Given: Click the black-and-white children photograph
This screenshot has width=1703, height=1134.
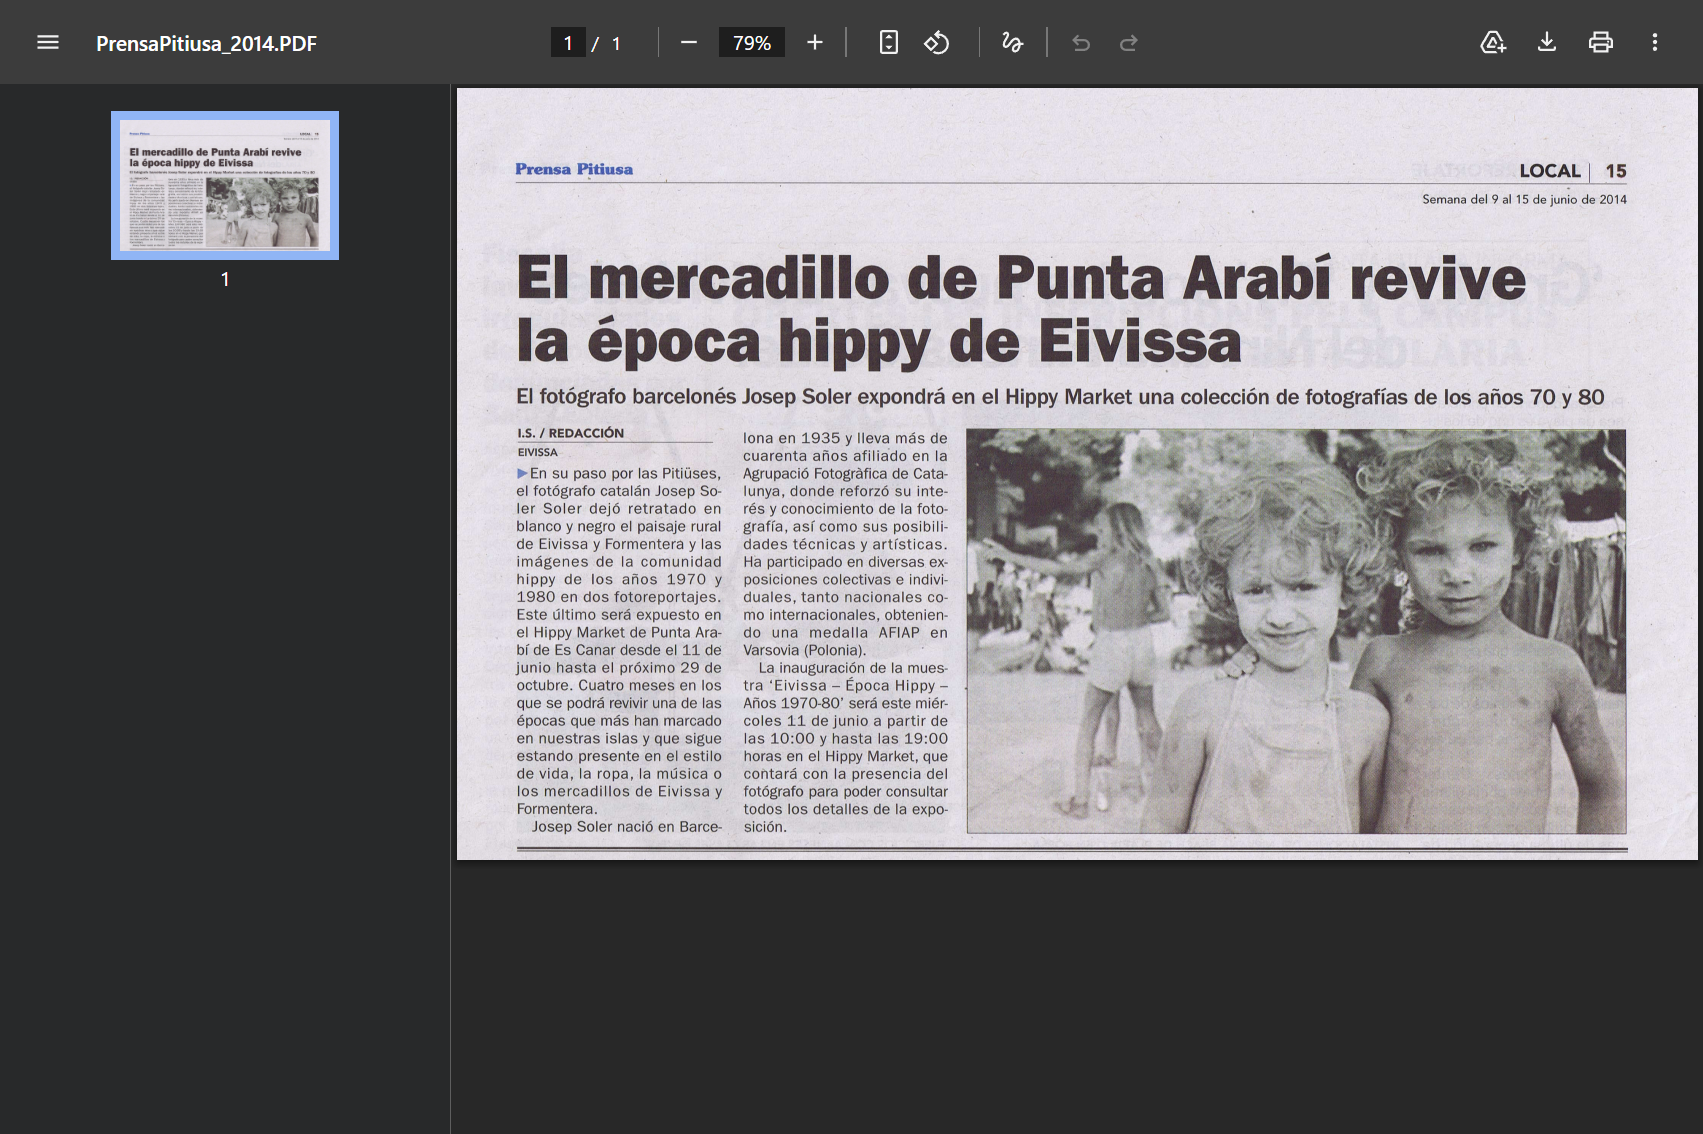Looking at the screenshot, I should pyautogui.click(x=1295, y=631).
